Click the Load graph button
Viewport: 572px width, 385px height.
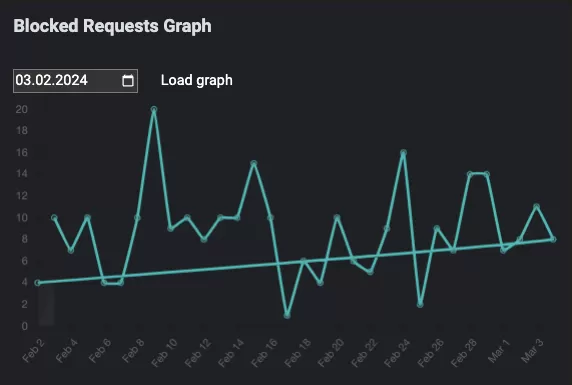point(197,81)
